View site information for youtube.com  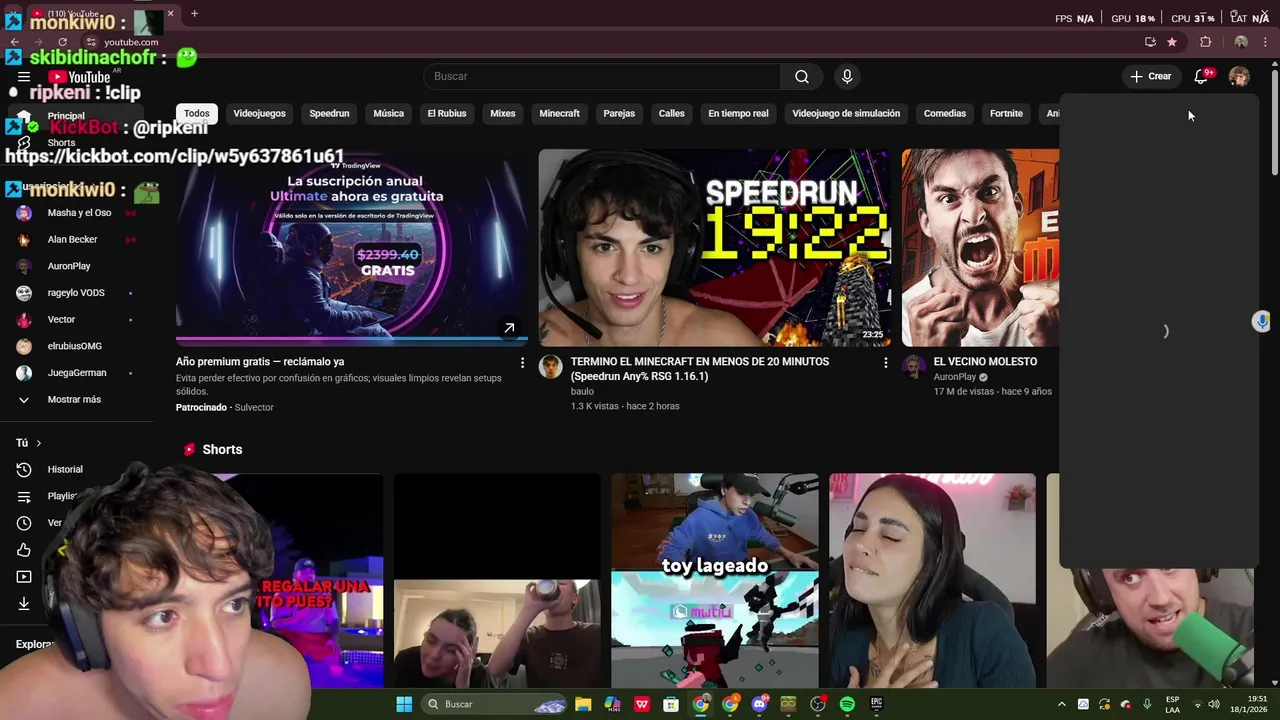(x=90, y=42)
